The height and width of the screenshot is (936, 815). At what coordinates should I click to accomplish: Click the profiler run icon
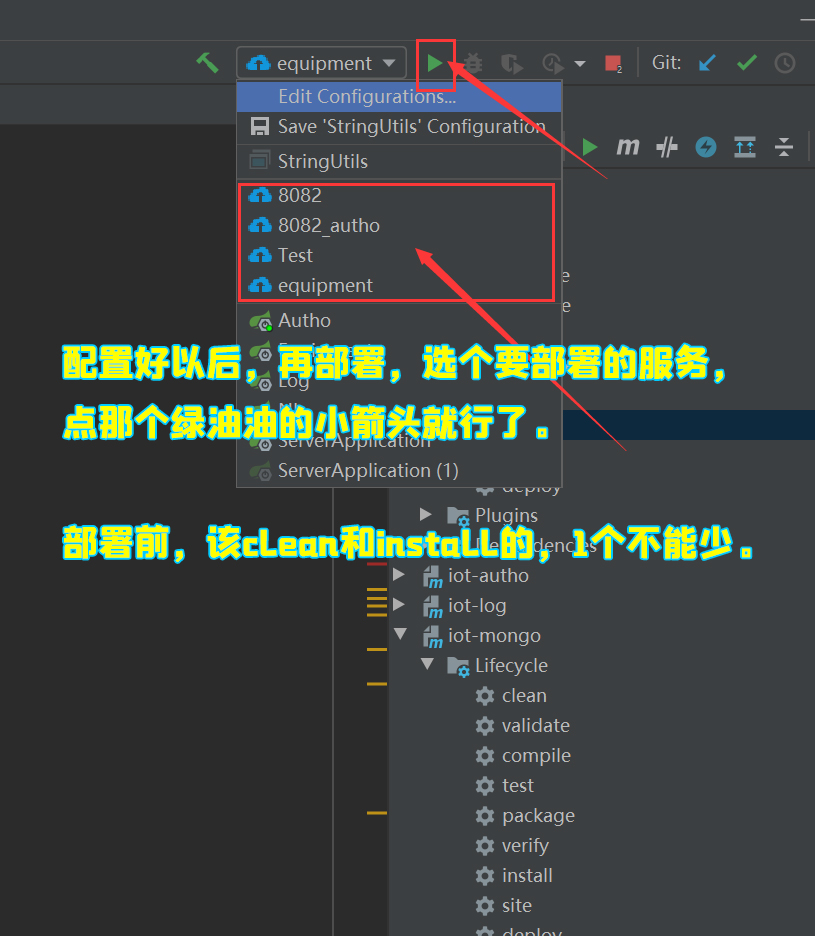coord(553,63)
